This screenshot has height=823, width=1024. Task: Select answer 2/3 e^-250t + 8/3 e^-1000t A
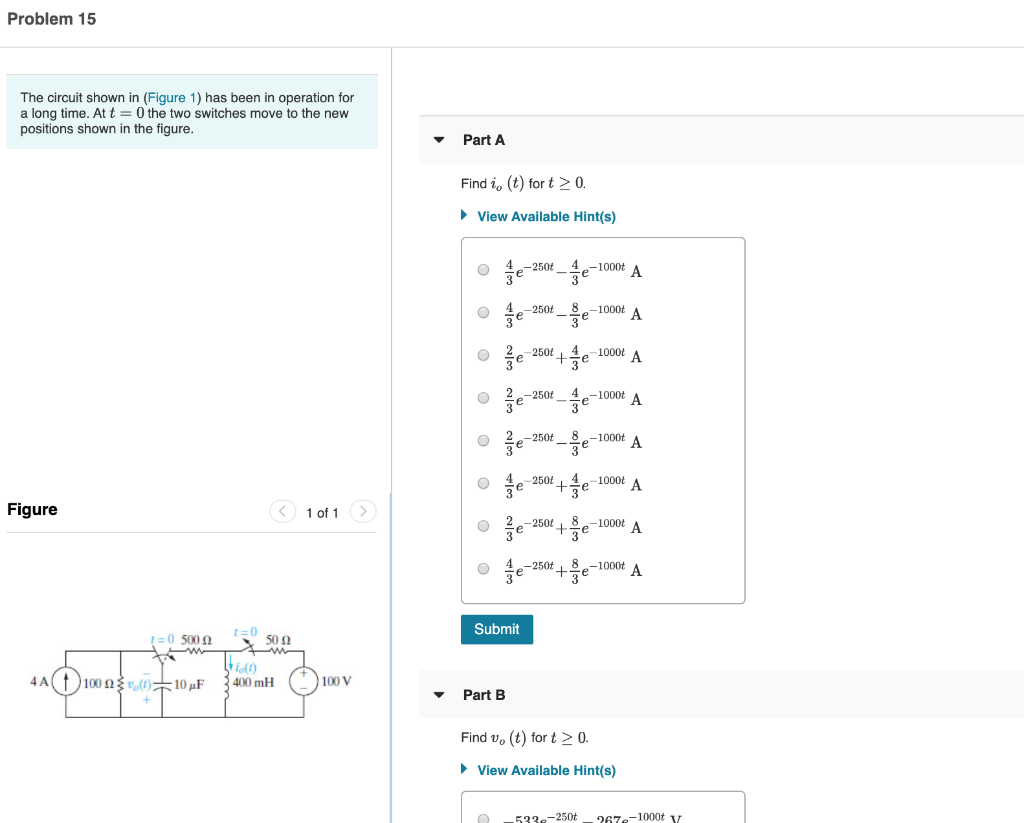click(x=483, y=526)
